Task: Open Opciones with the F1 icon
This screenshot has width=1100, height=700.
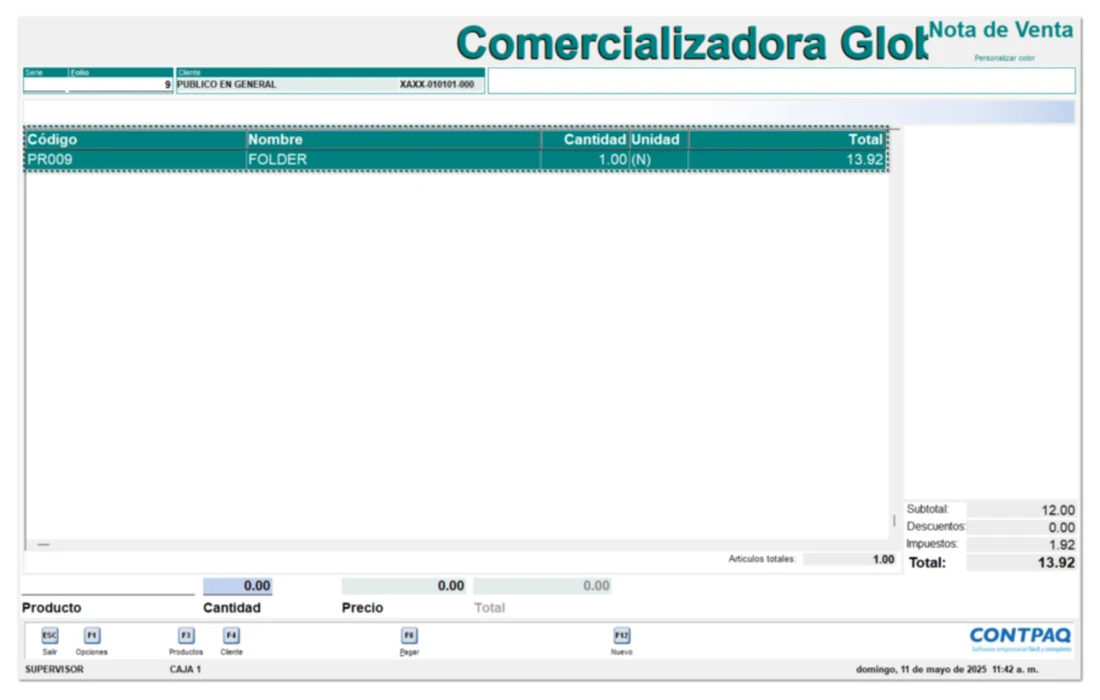Action: 92,635
